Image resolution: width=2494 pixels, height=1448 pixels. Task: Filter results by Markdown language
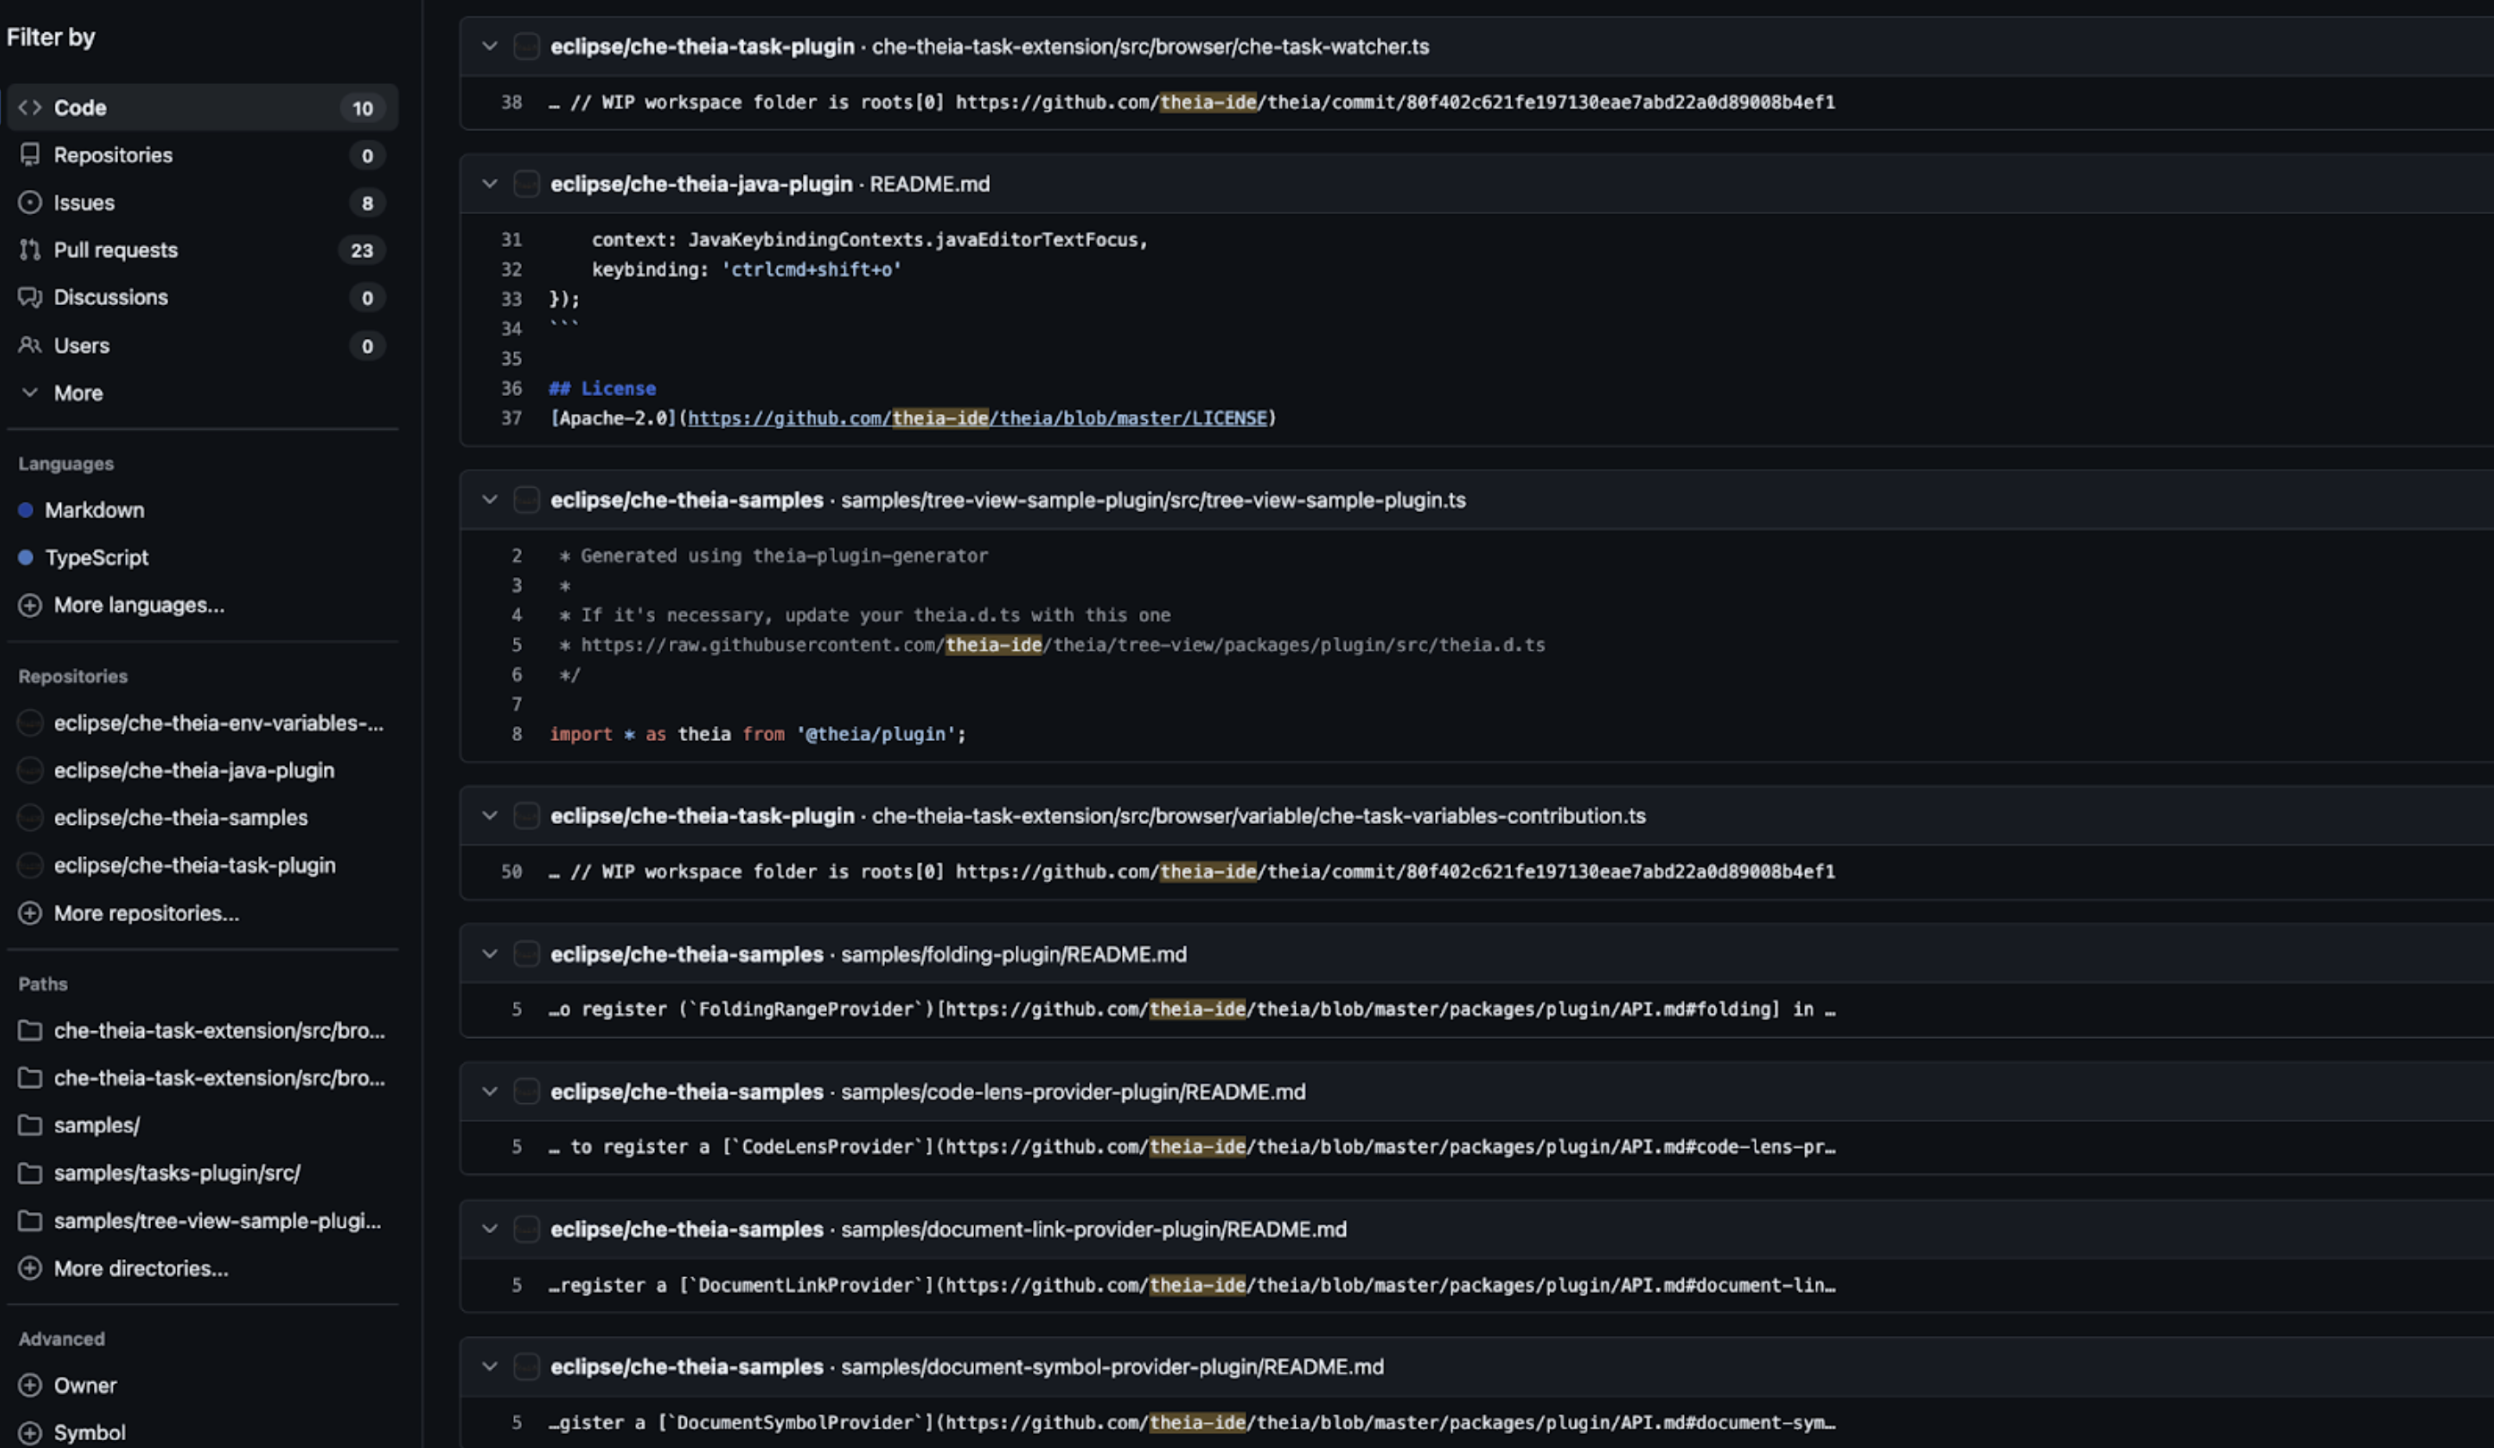pyautogui.click(x=94, y=510)
